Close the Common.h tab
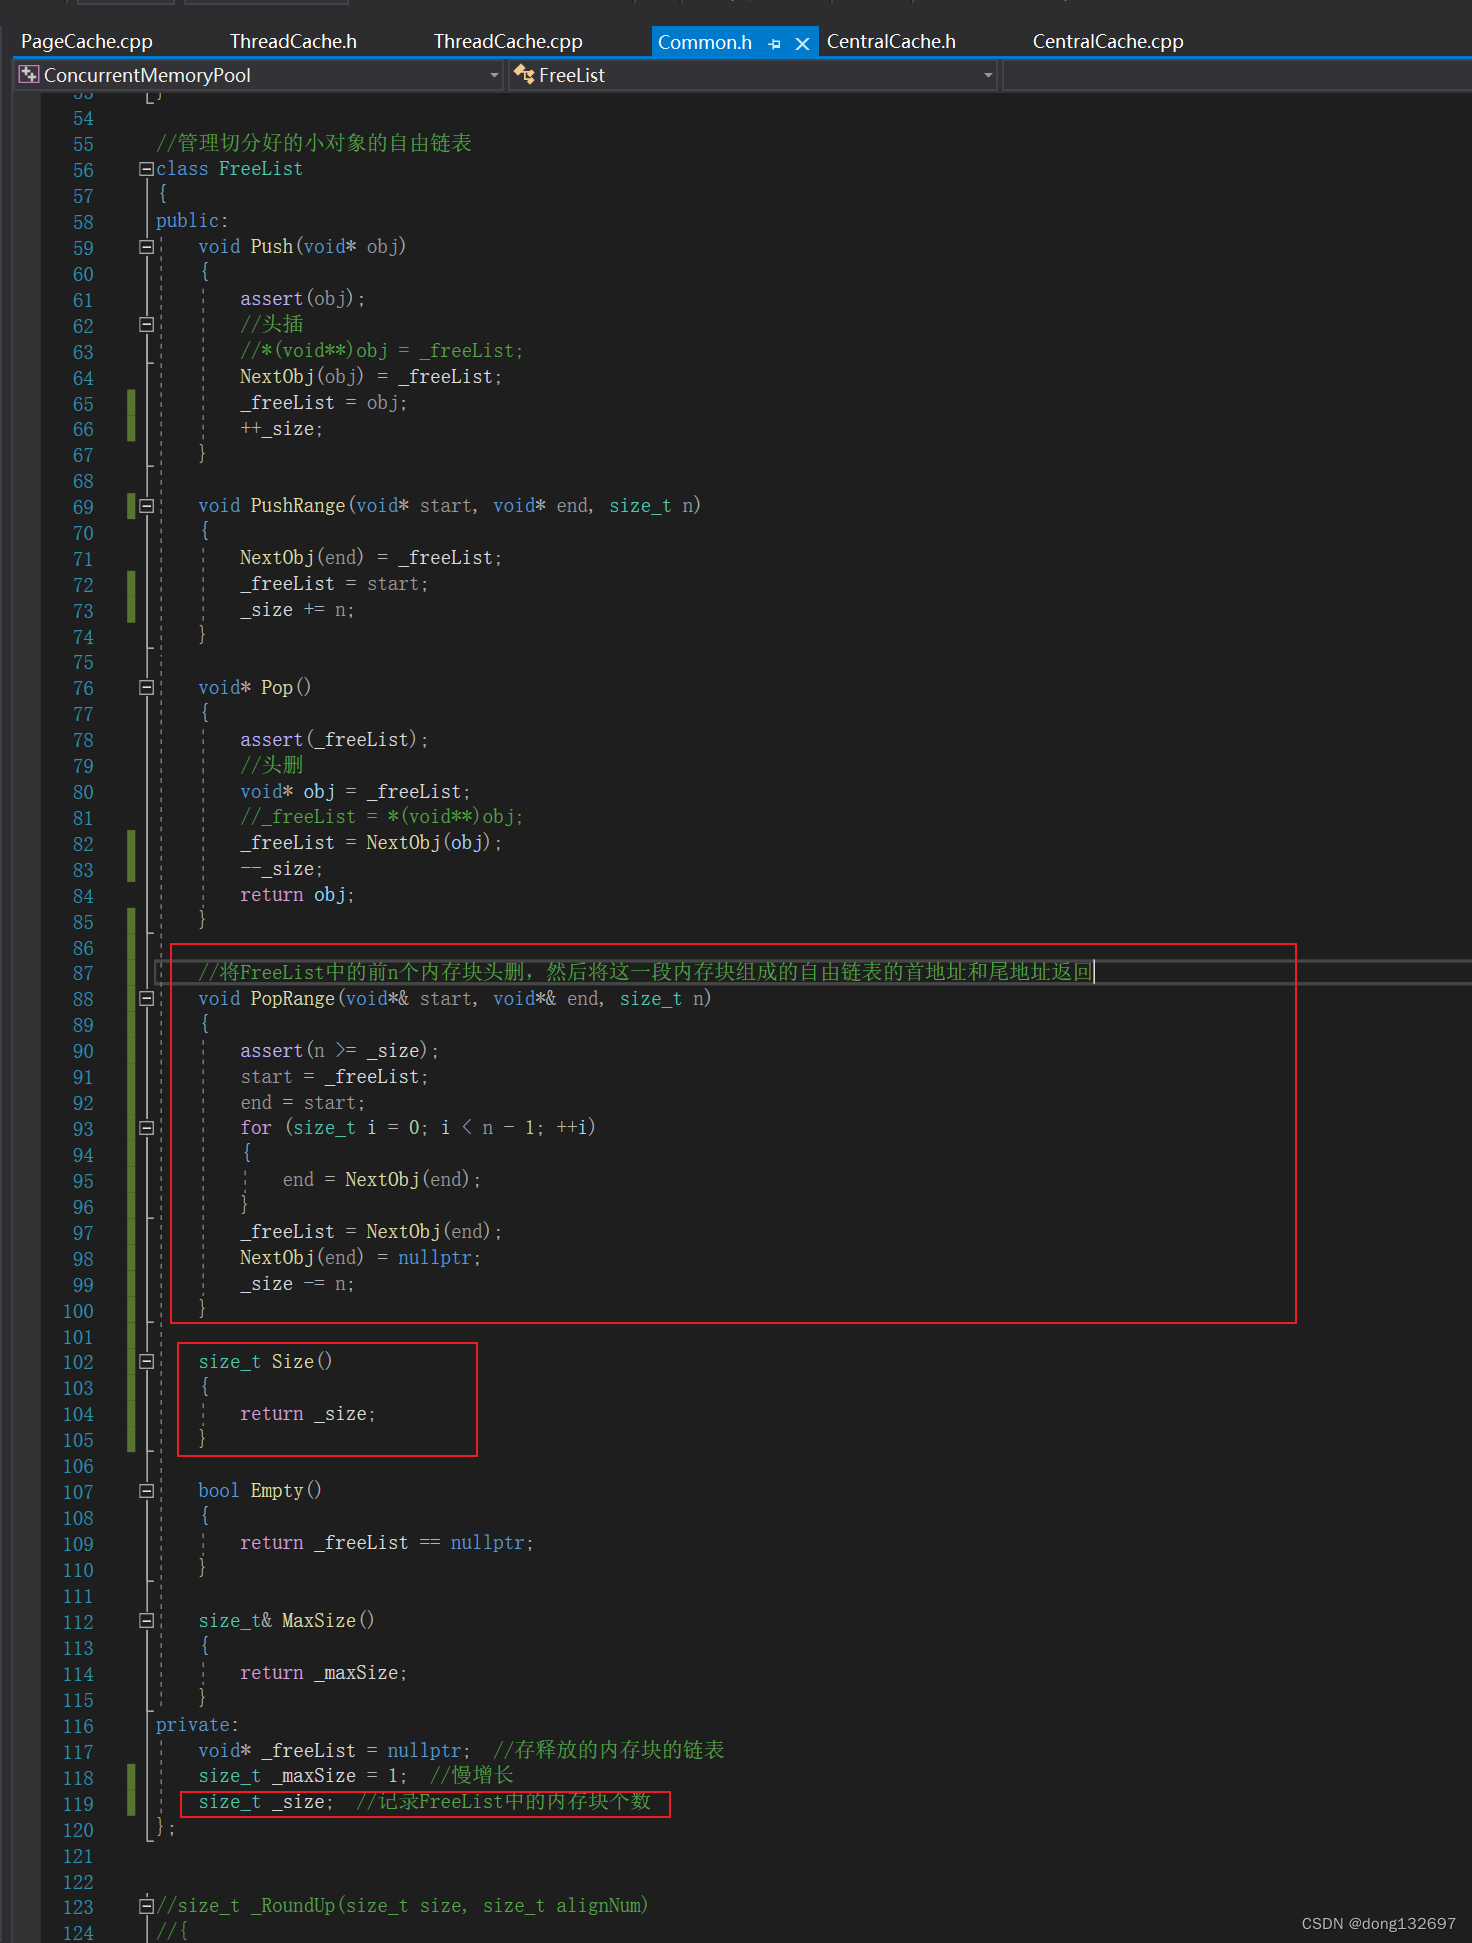 [x=802, y=43]
